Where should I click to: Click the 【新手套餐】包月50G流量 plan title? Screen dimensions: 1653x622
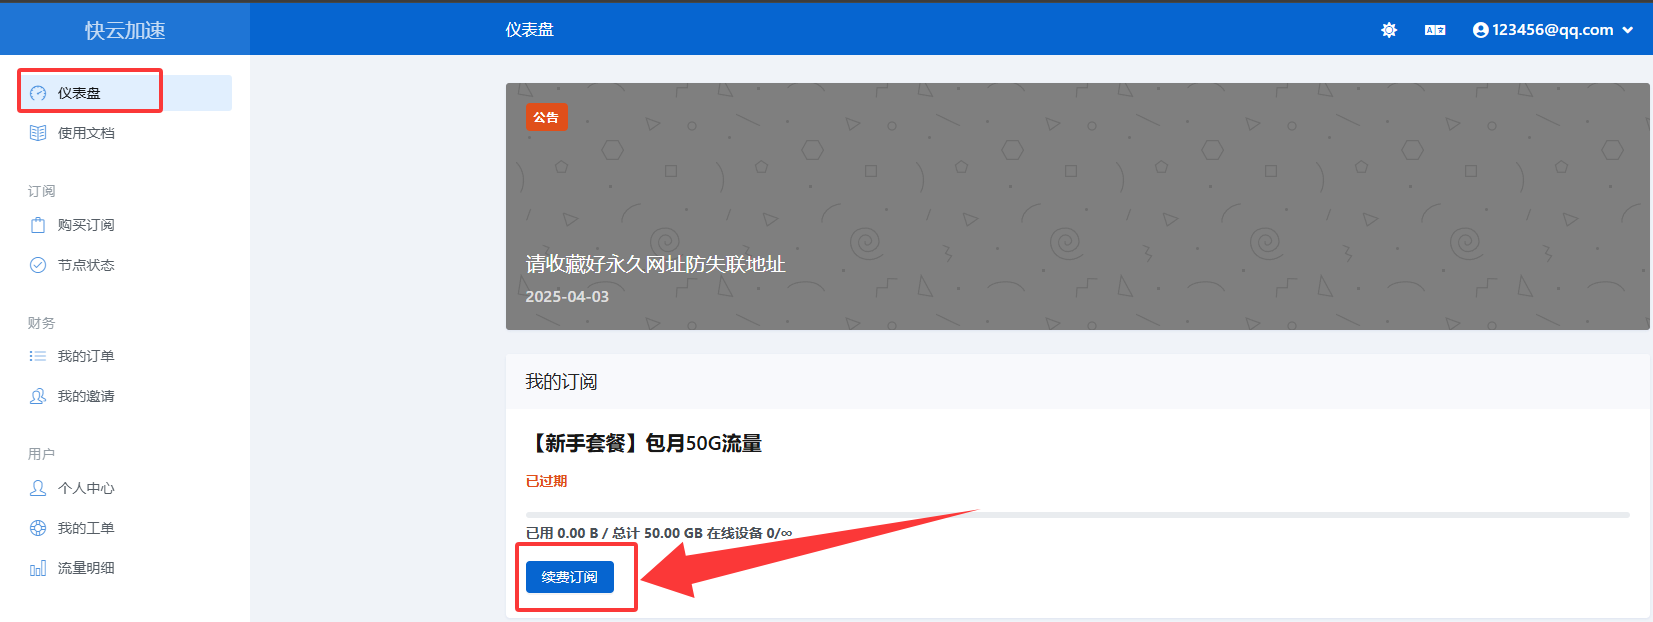[644, 443]
